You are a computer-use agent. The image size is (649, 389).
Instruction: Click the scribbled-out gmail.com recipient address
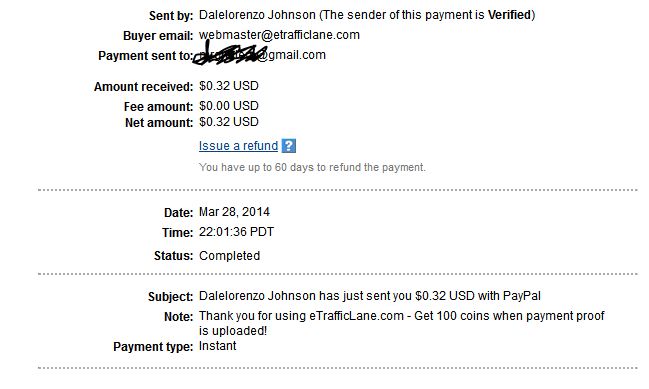pos(260,55)
